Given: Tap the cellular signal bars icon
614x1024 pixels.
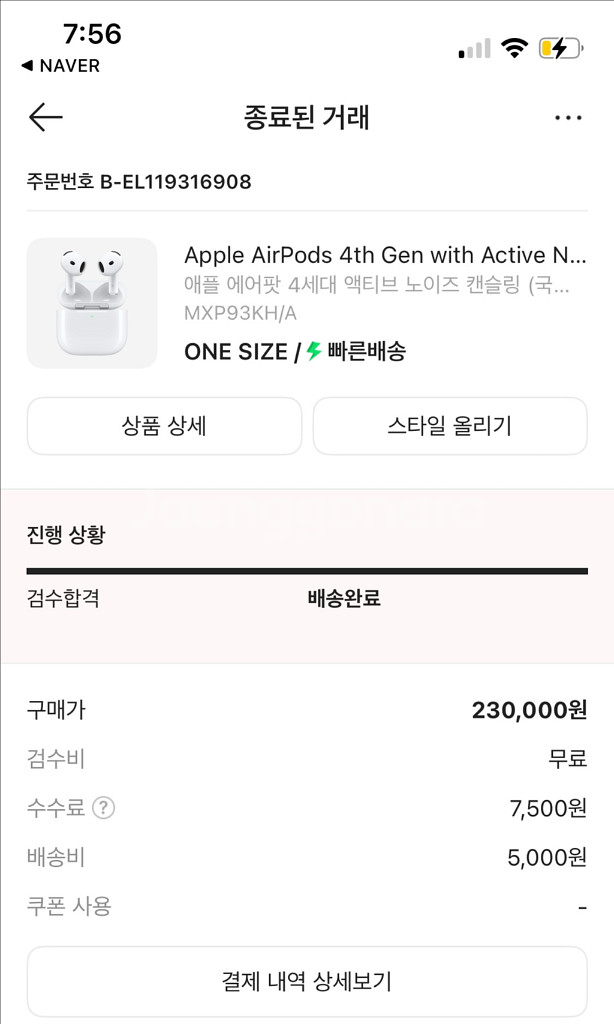Looking at the screenshot, I should coord(474,49).
